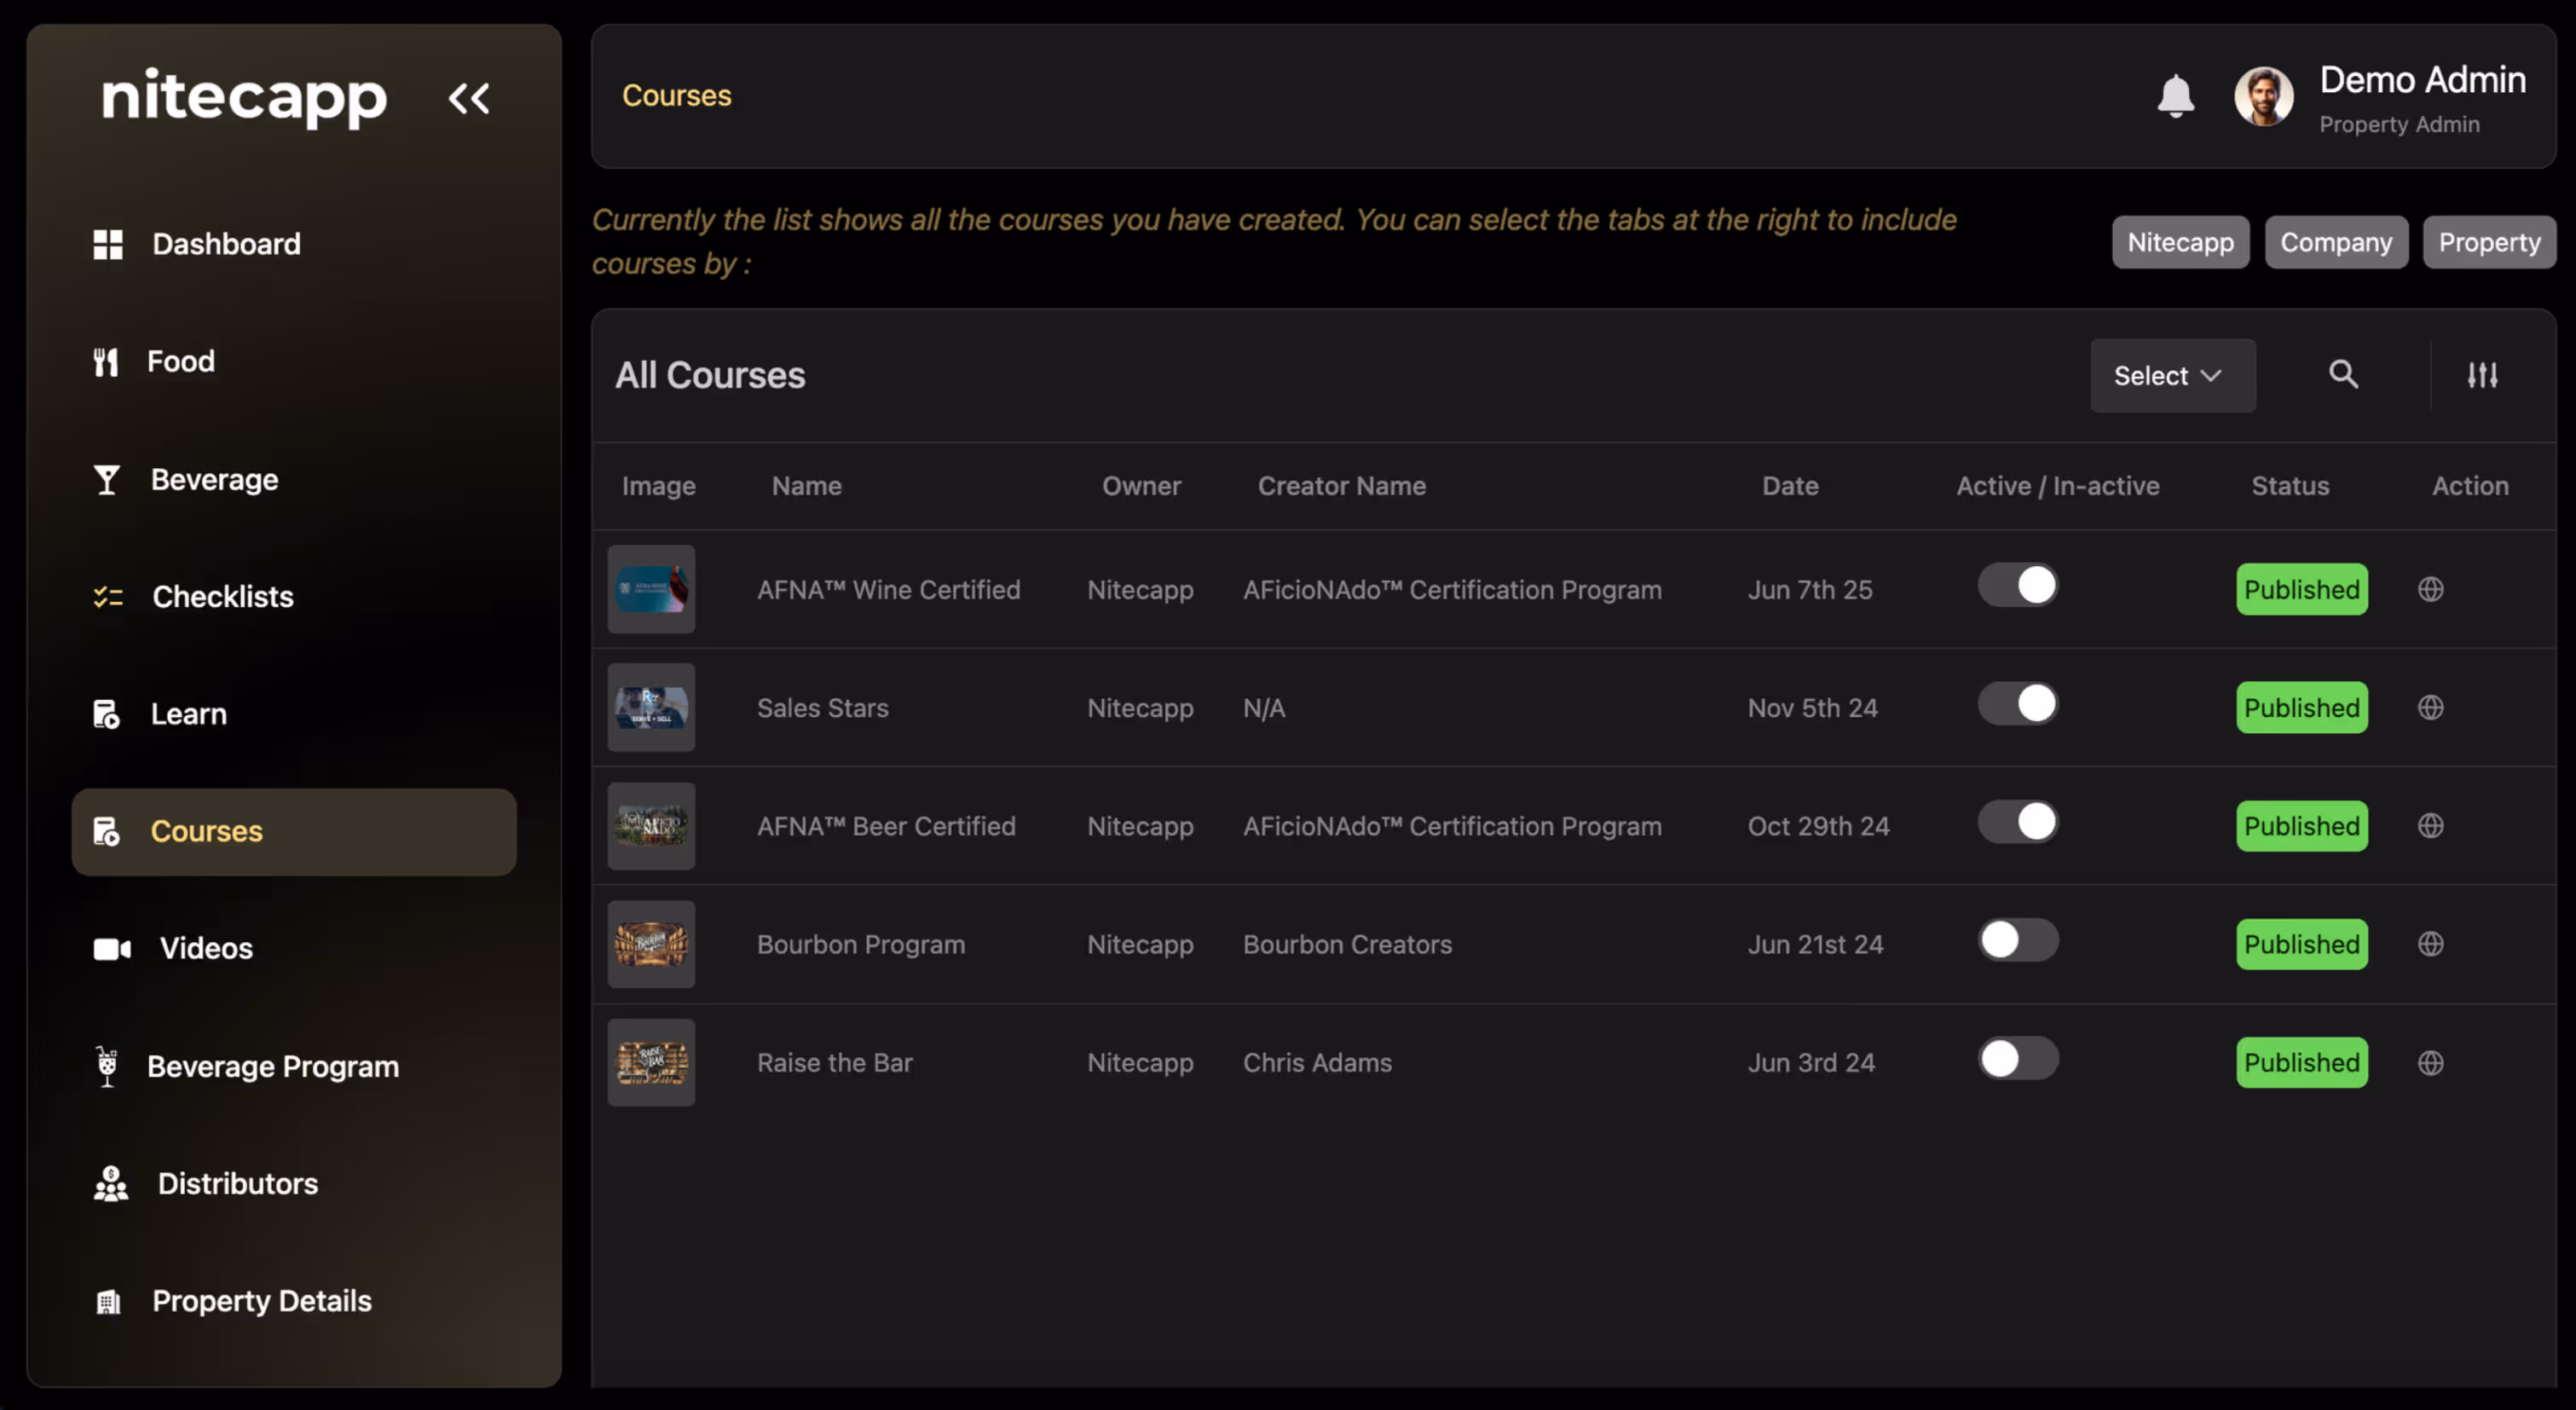The width and height of the screenshot is (2576, 1410).
Task: Open the Courses page from the sidebar
Action: pyautogui.click(x=206, y=830)
